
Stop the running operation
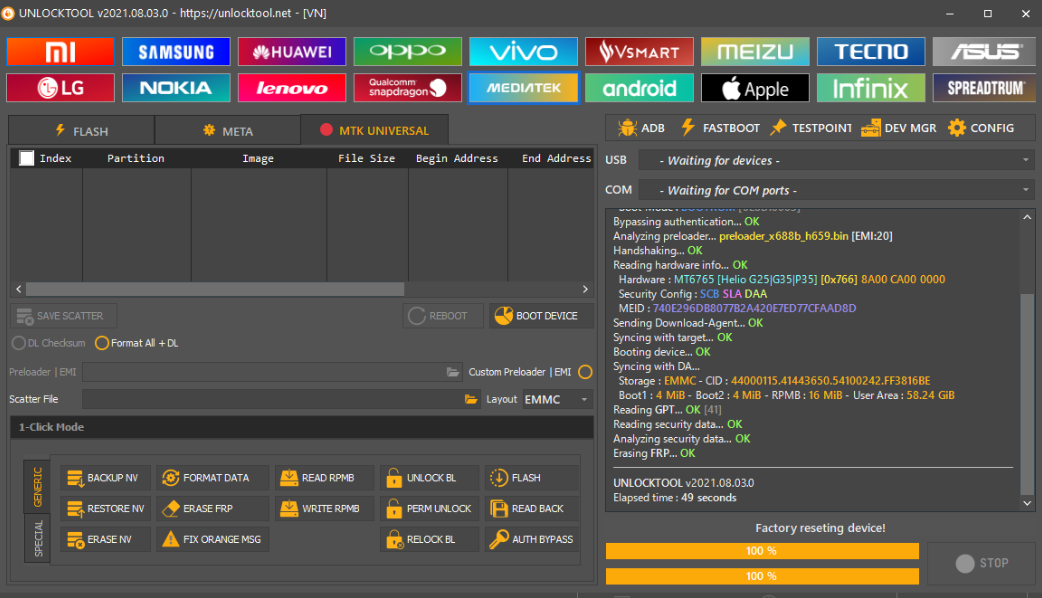982,563
